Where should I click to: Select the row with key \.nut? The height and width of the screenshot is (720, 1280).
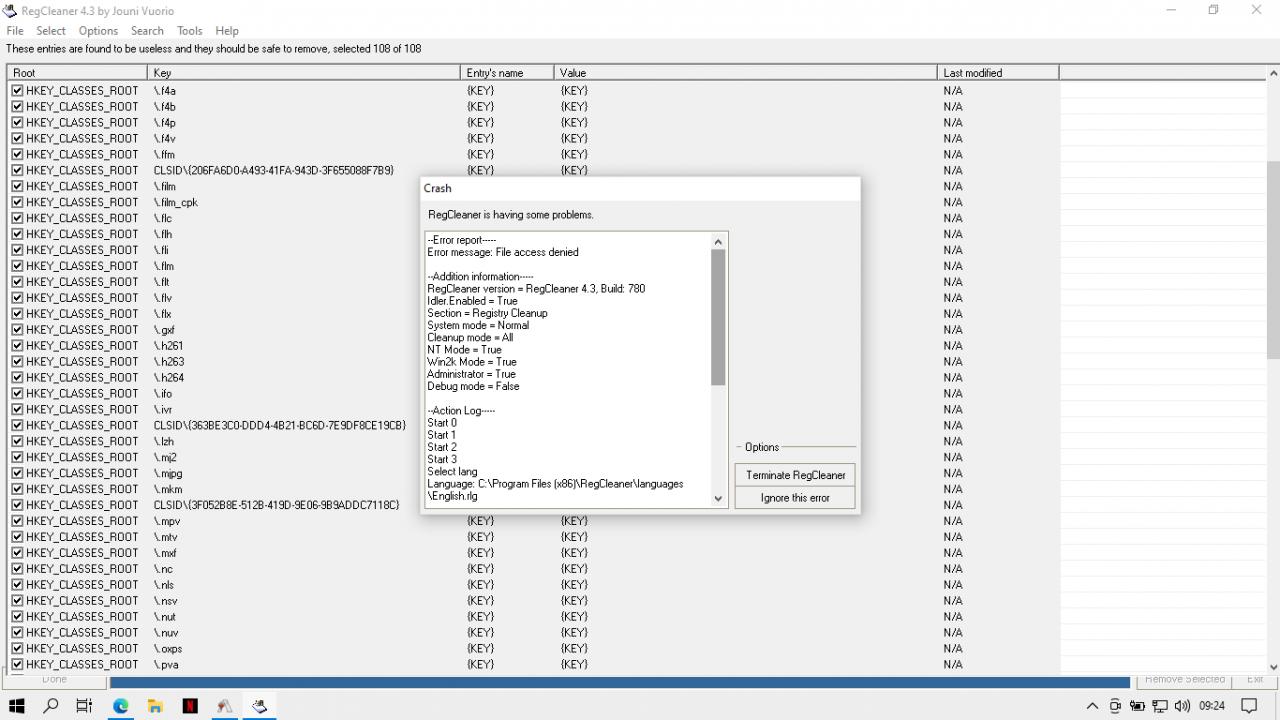click(x=533, y=617)
